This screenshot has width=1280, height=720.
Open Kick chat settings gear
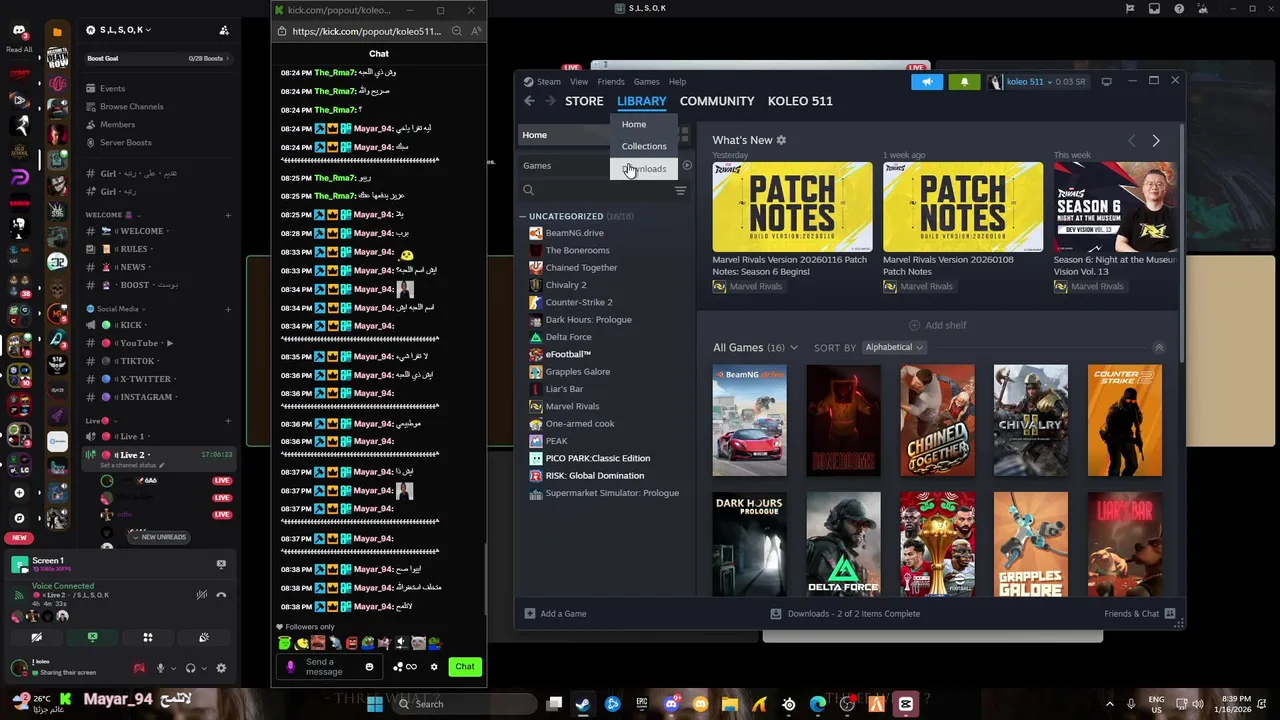[434, 667]
